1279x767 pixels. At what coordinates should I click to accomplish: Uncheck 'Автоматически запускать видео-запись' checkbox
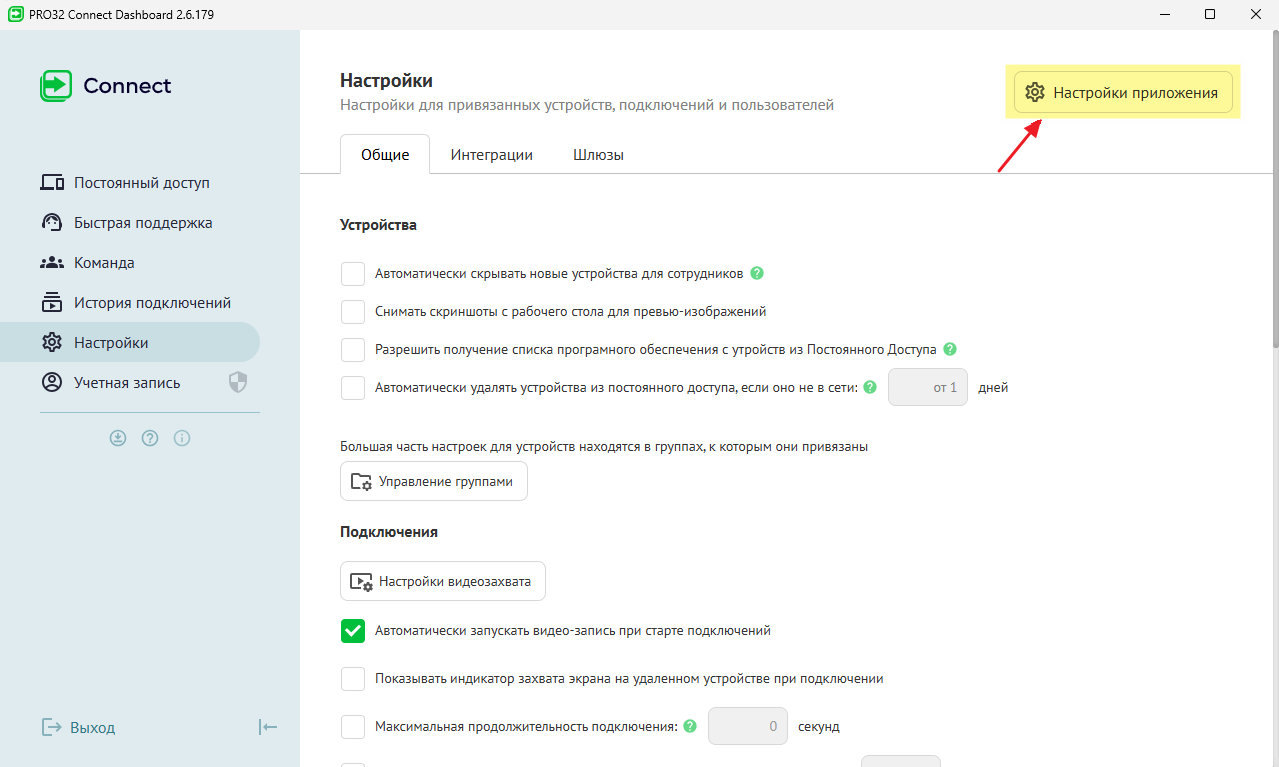(x=353, y=631)
